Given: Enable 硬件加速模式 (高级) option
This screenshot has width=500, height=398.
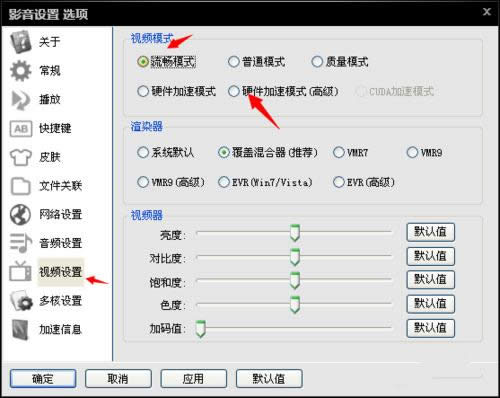Looking at the screenshot, I should pyautogui.click(x=234, y=91).
